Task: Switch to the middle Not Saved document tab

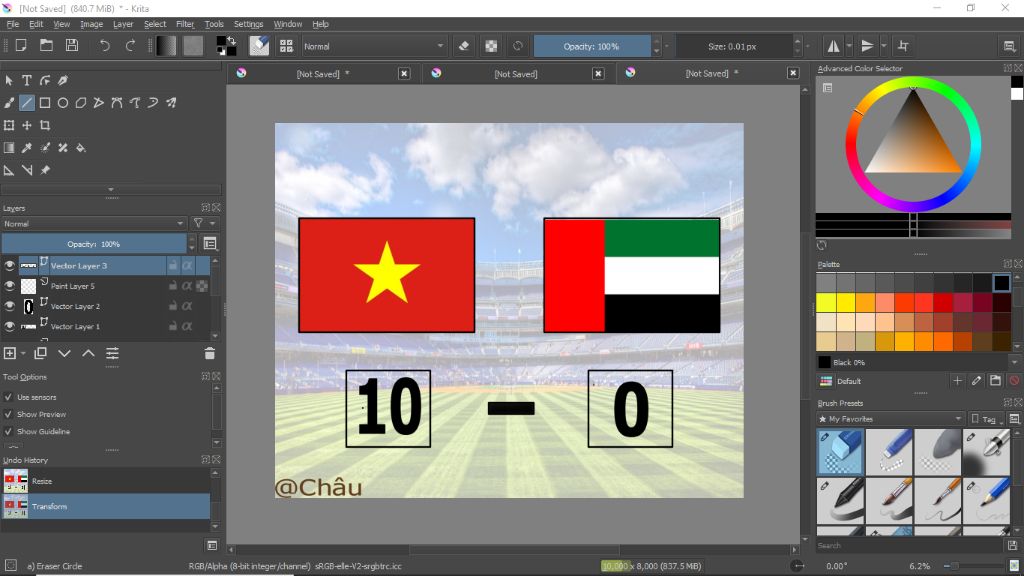Action: click(516, 74)
